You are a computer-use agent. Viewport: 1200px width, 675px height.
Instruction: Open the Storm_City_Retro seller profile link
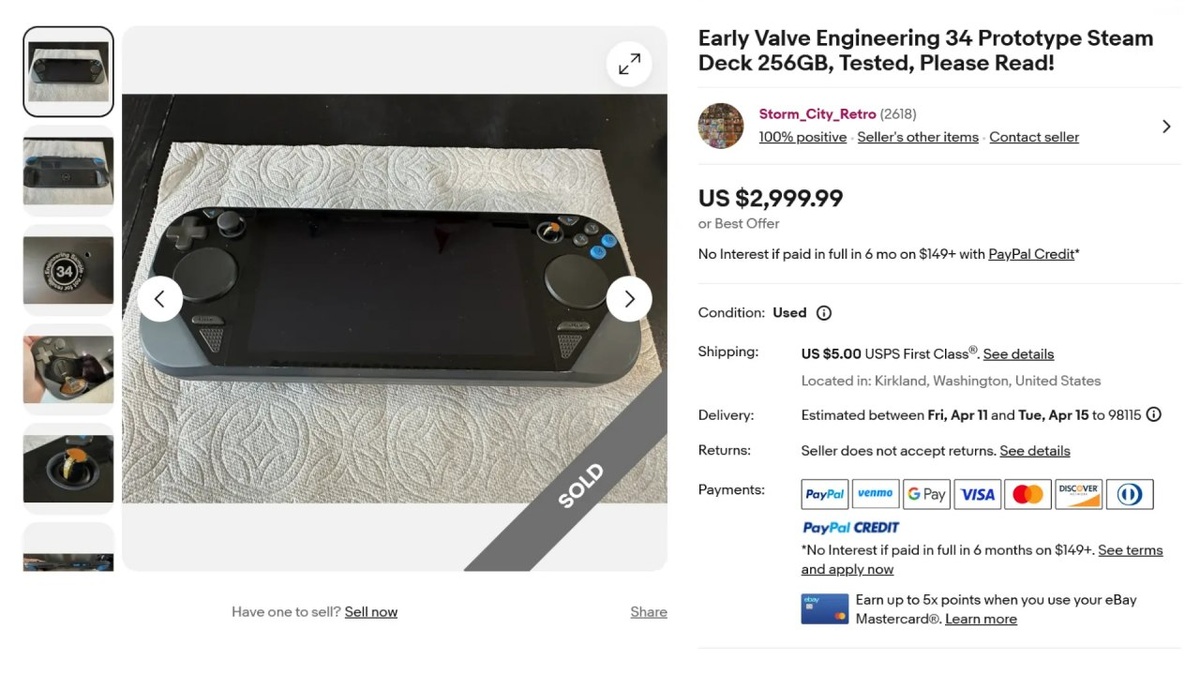817,114
